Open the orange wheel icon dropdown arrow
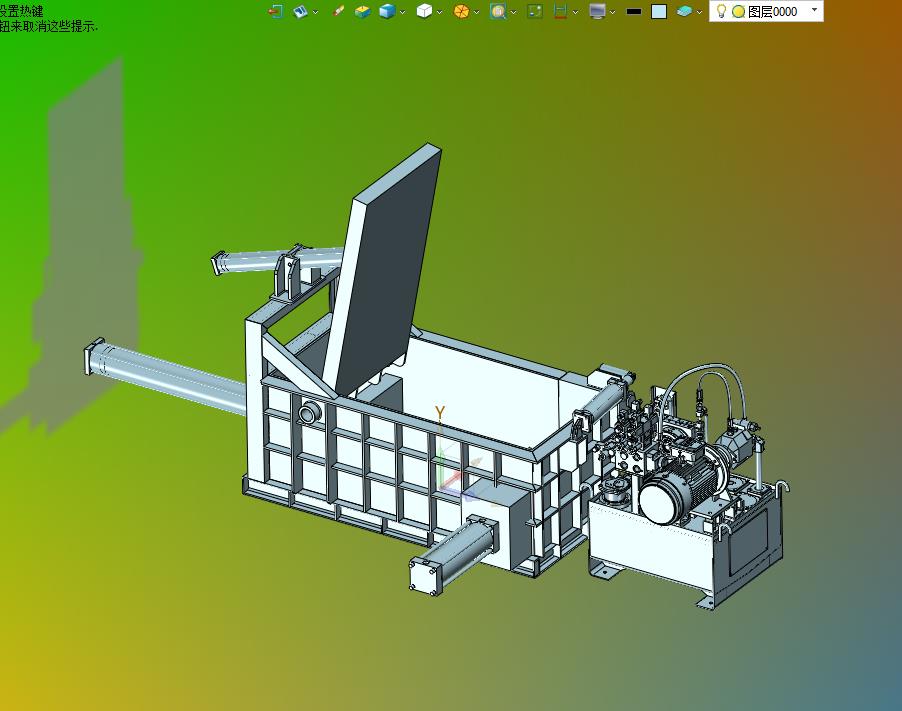This screenshot has width=902, height=711. pos(476,12)
